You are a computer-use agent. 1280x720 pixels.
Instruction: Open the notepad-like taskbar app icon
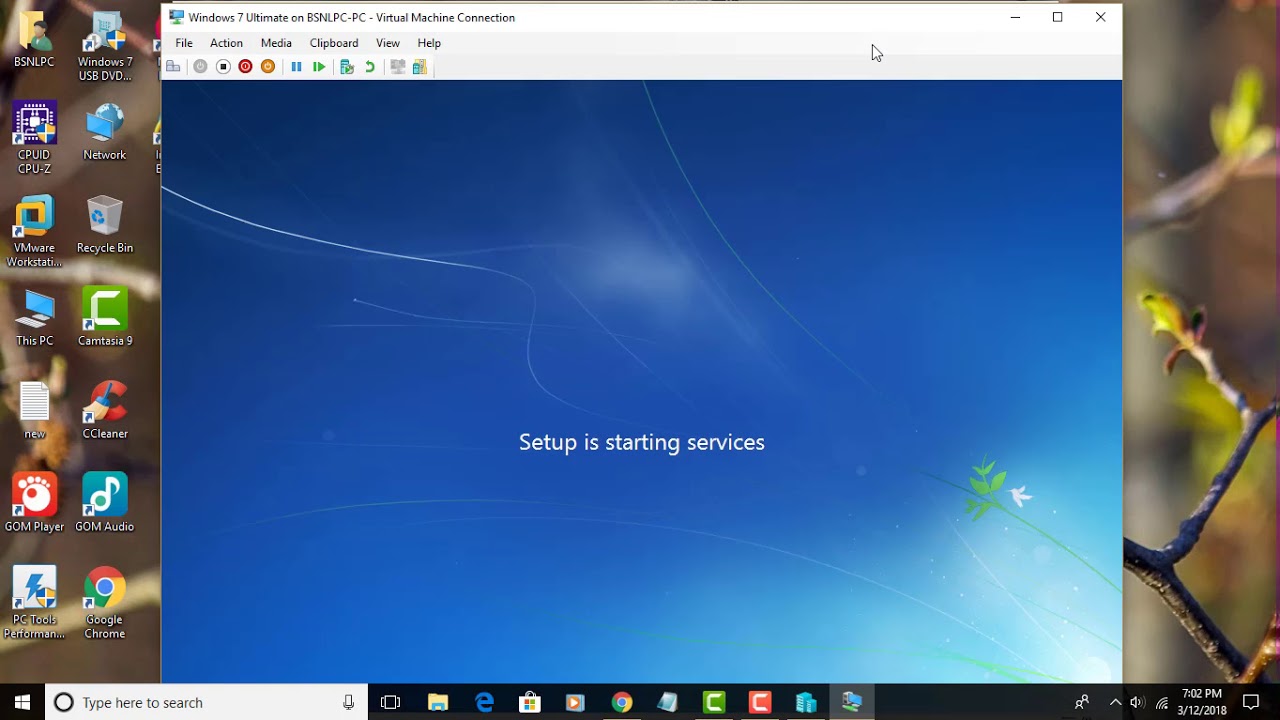[668, 702]
